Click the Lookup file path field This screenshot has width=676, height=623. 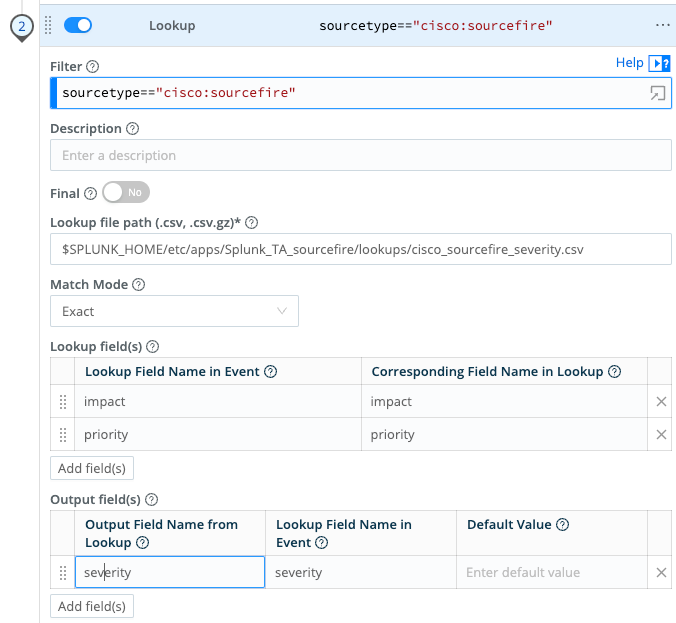click(x=361, y=249)
